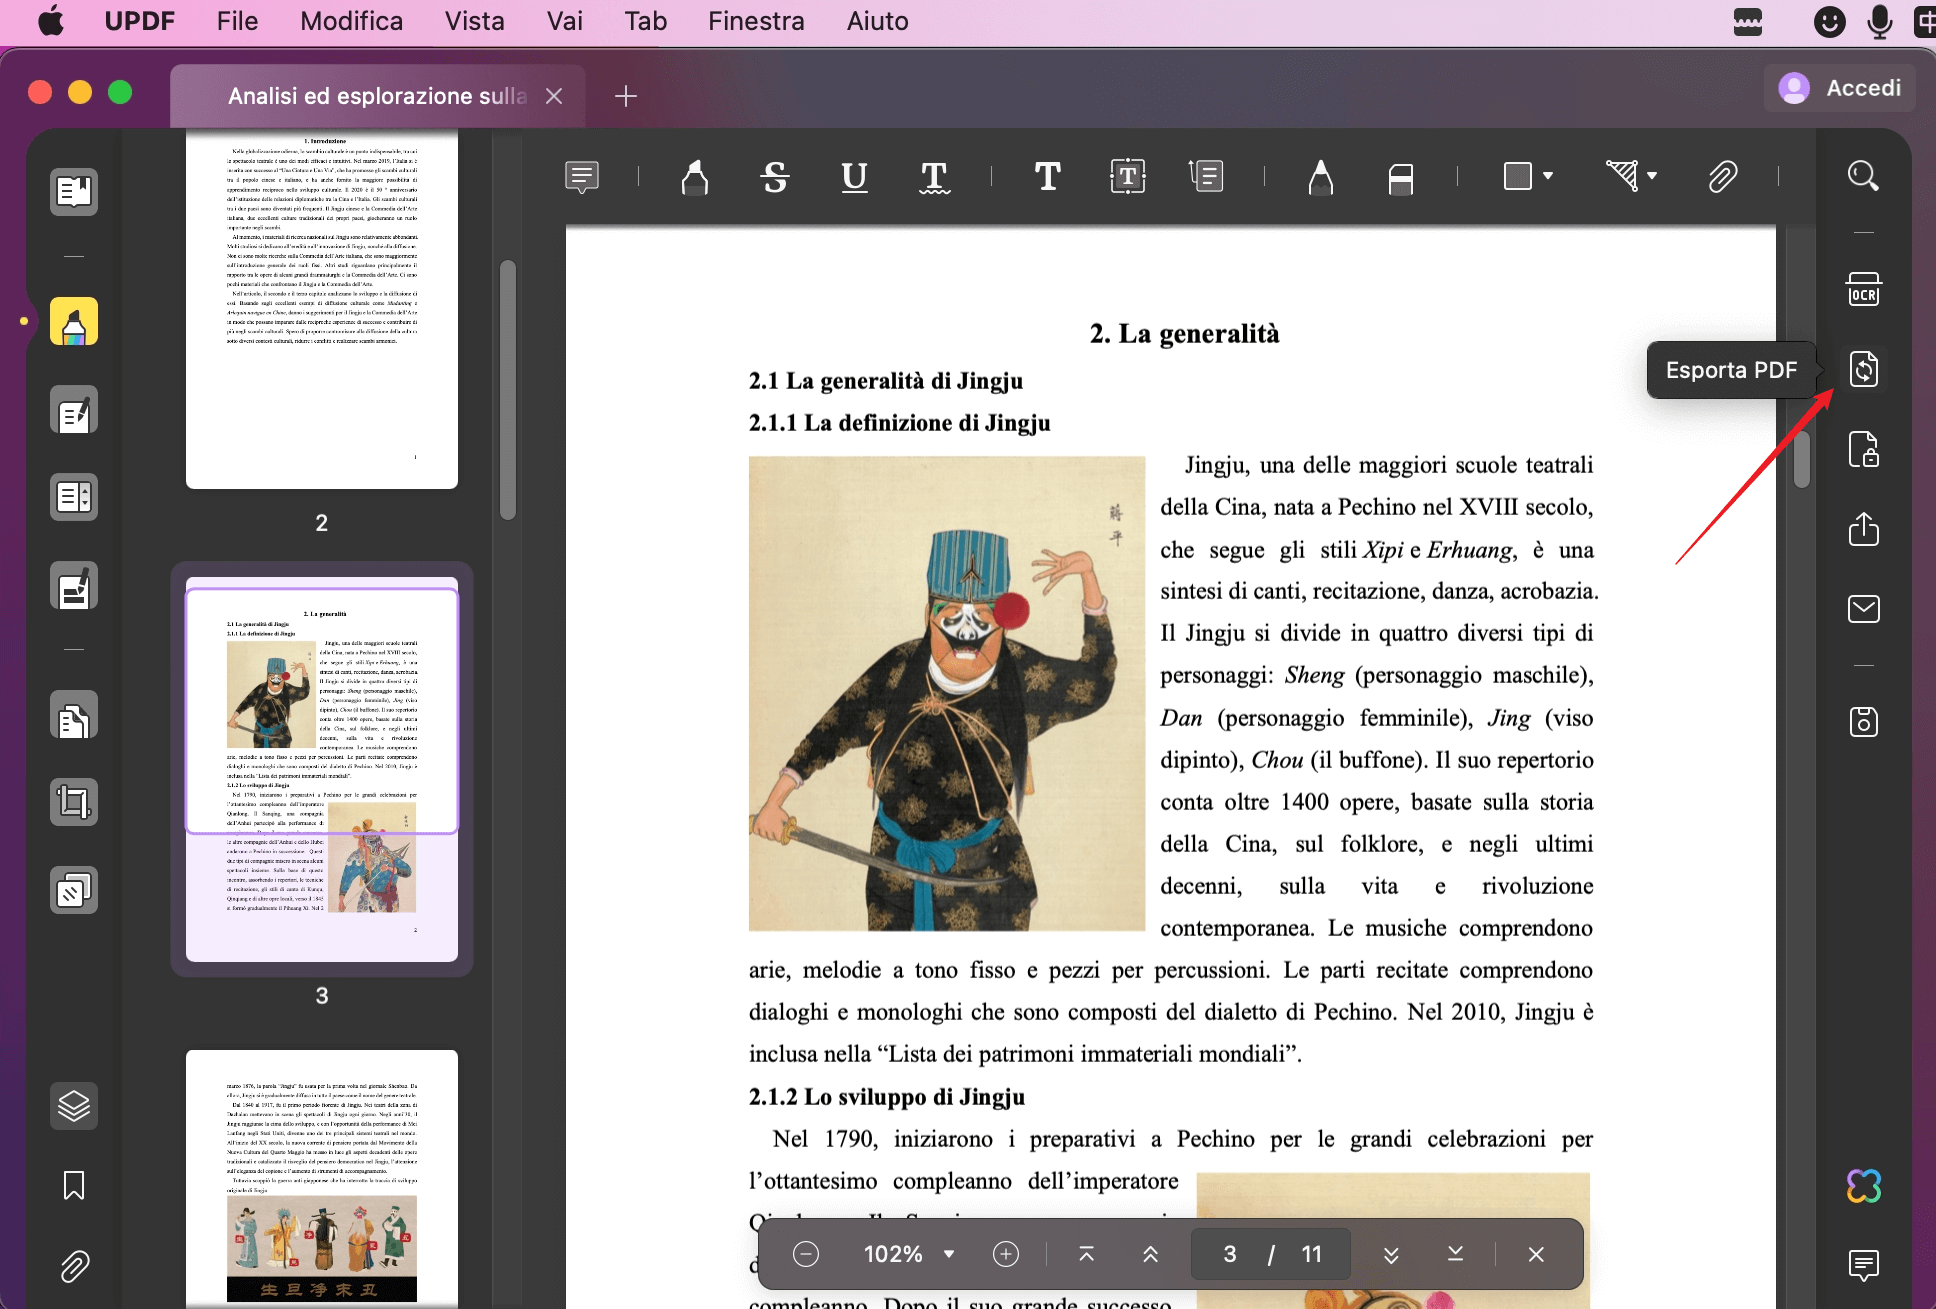Open the Bookmarks panel icon
The width and height of the screenshot is (1936, 1309).
pyautogui.click(x=74, y=1186)
